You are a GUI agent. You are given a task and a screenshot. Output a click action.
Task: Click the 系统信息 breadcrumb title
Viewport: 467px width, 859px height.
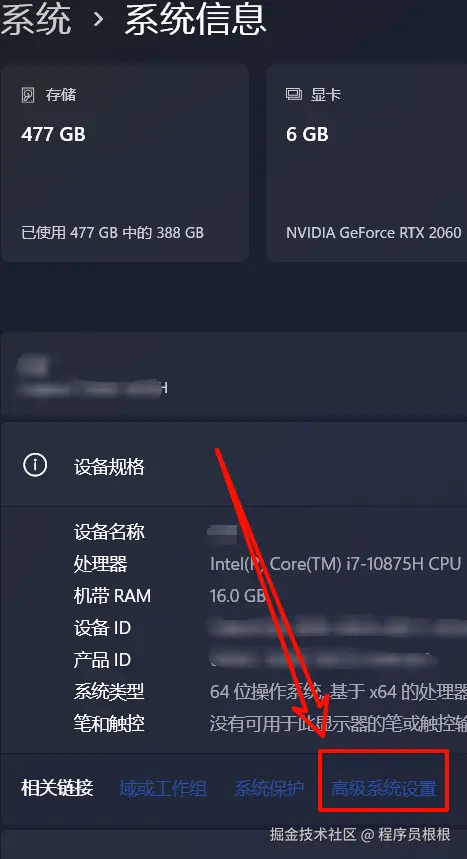click(195, 19)
